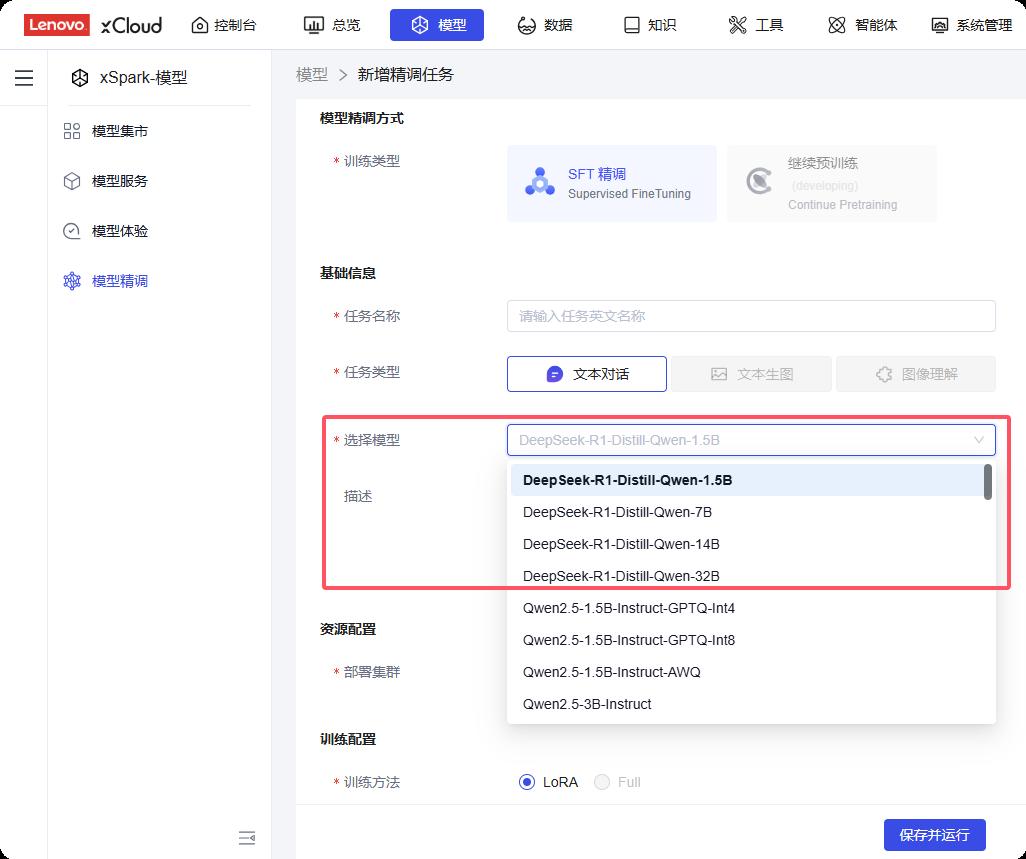Choose Qwen2.5-3B-Instruct option

(x=747, y=705)
